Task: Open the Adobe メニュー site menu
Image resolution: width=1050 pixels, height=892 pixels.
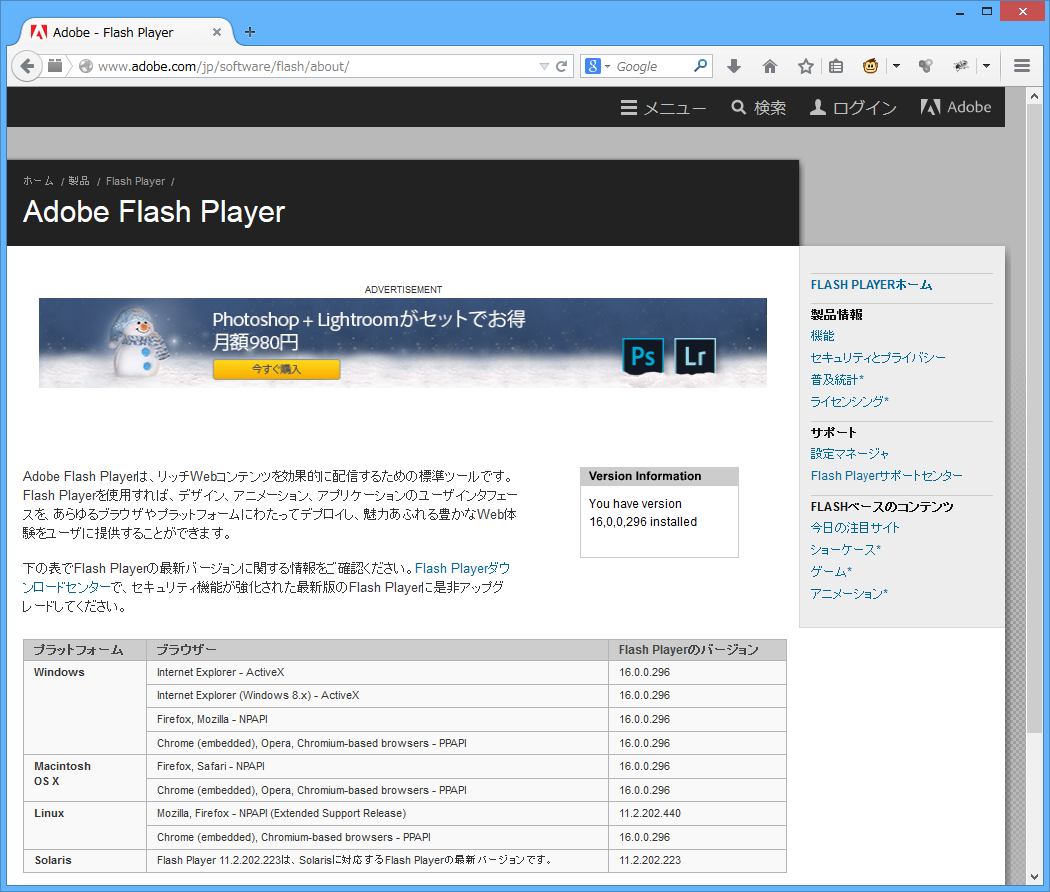Action: 663,108
